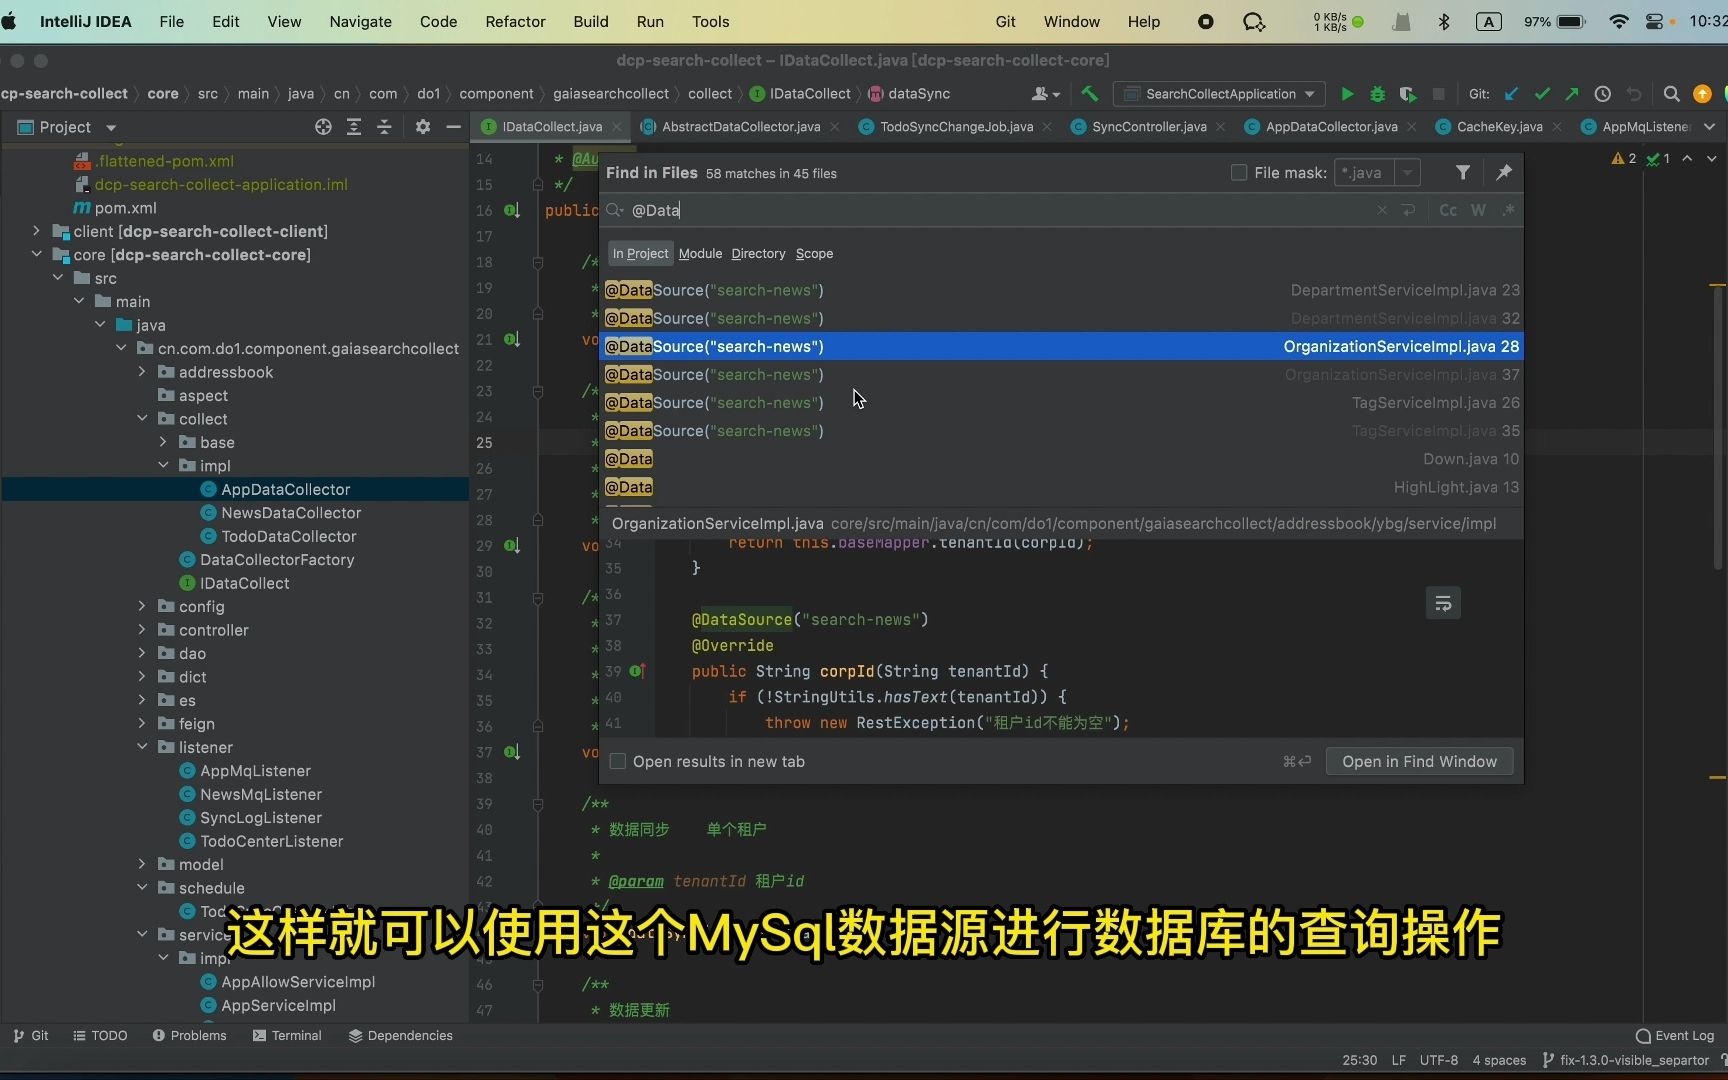Pin the Find in Files popup

point(1503,172)
